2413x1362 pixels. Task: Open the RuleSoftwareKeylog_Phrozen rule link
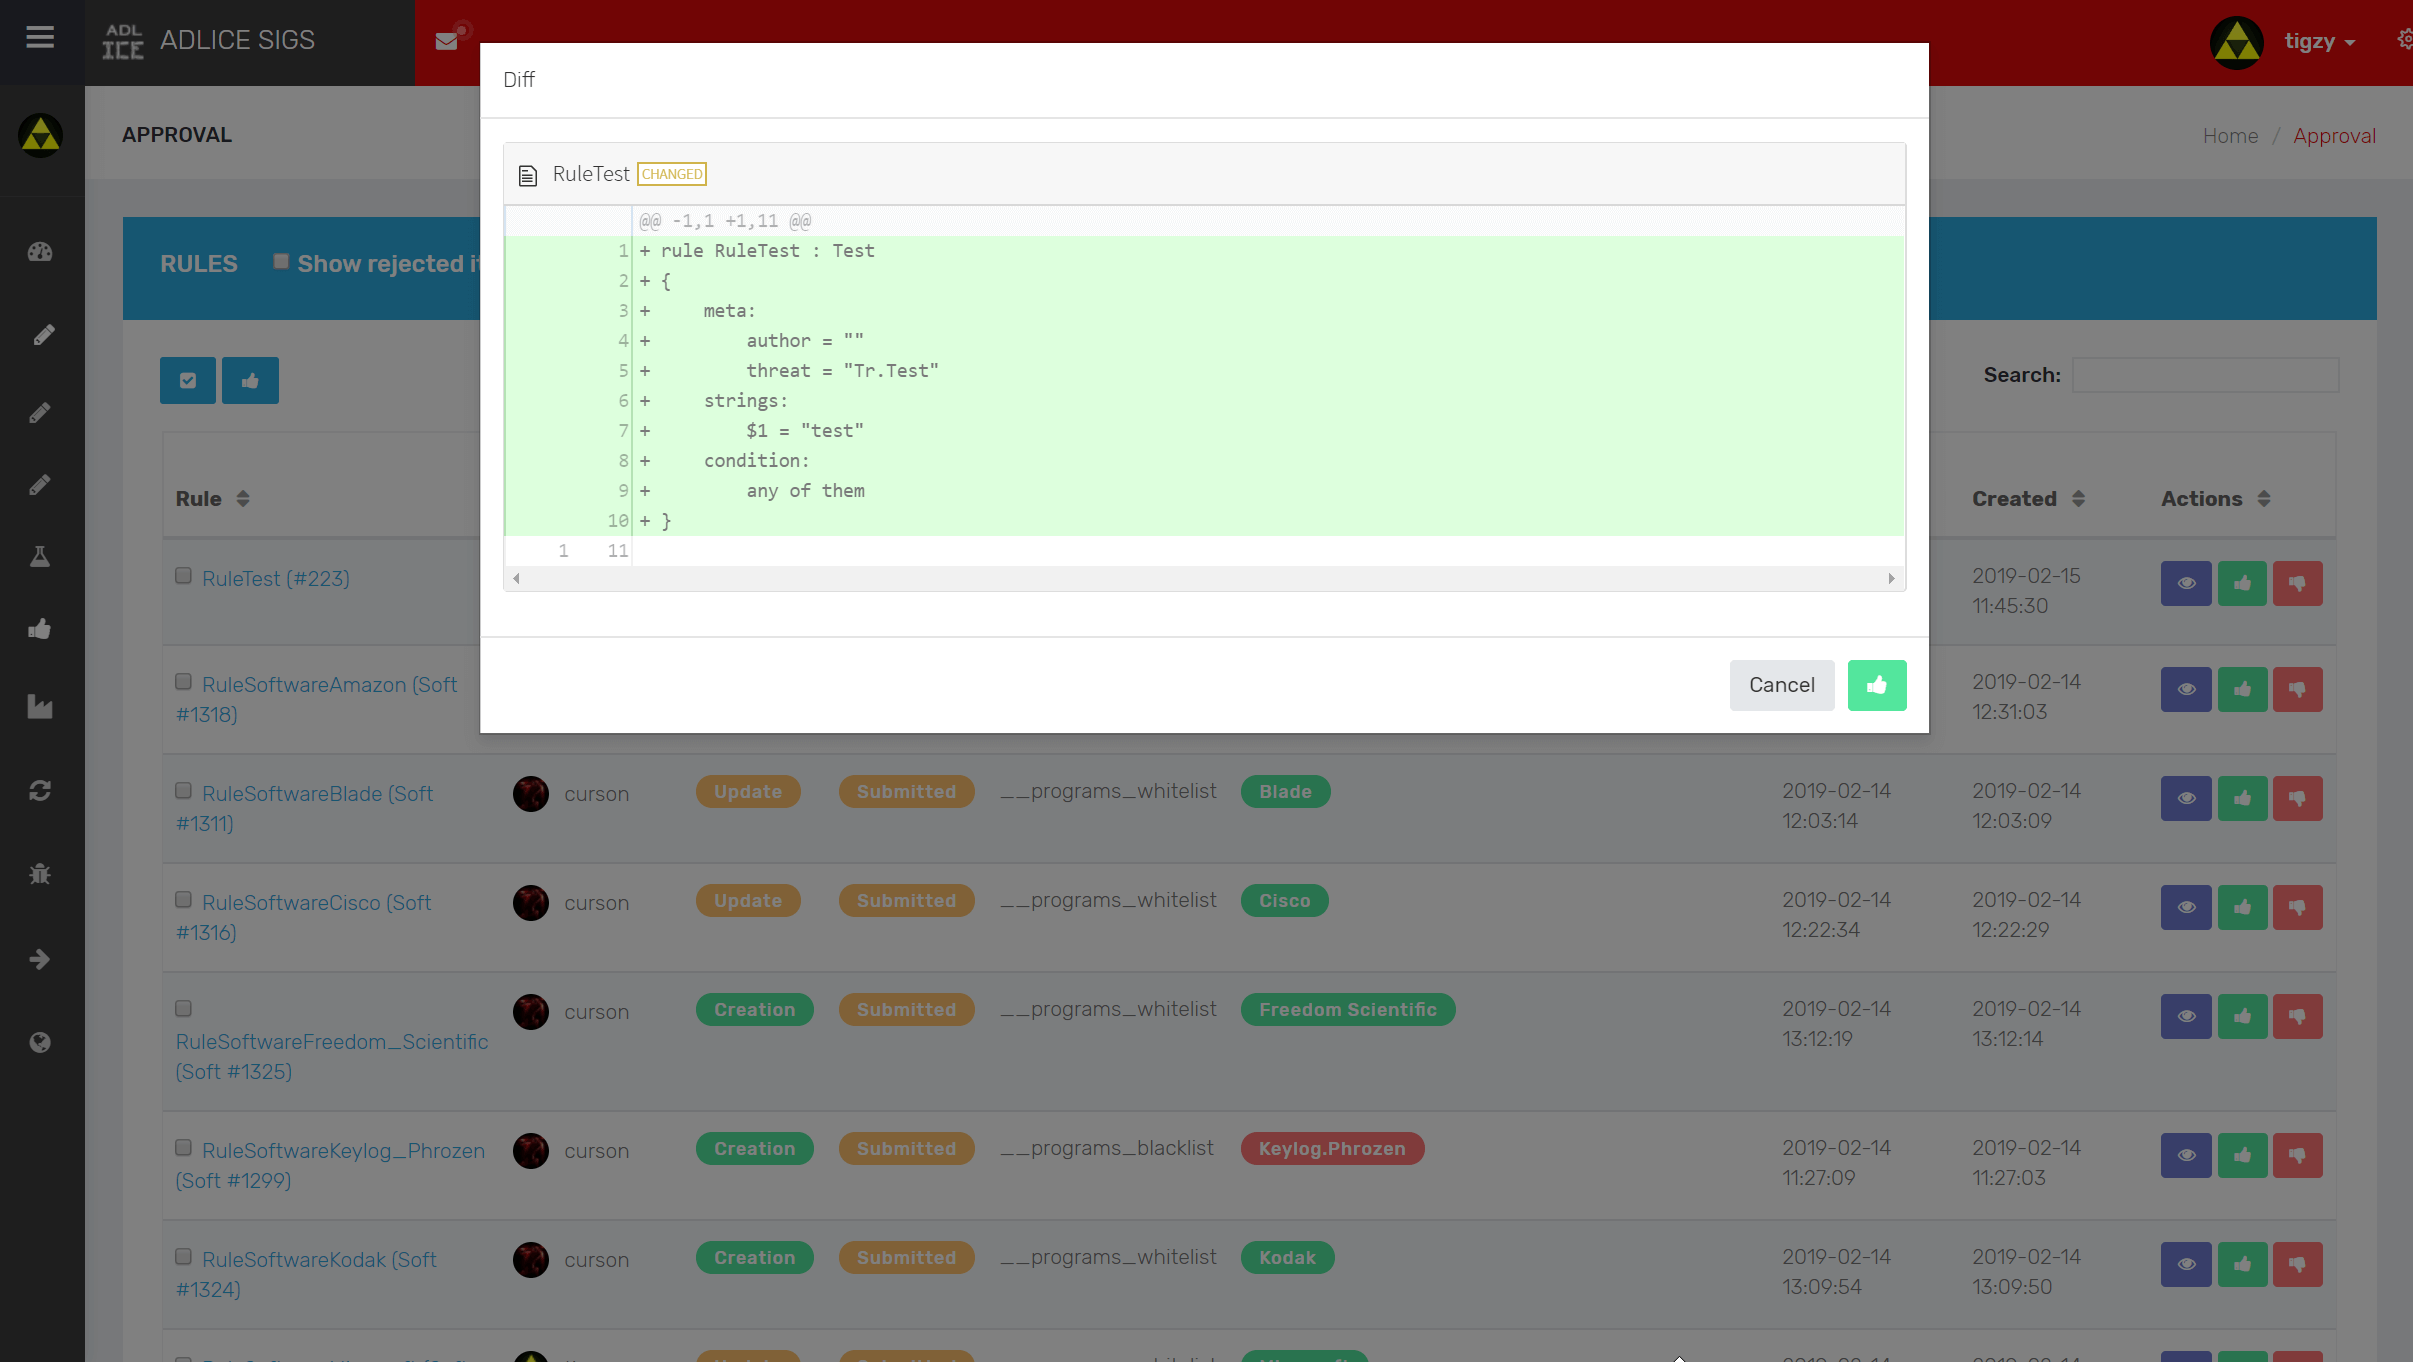coord(343,1150)
